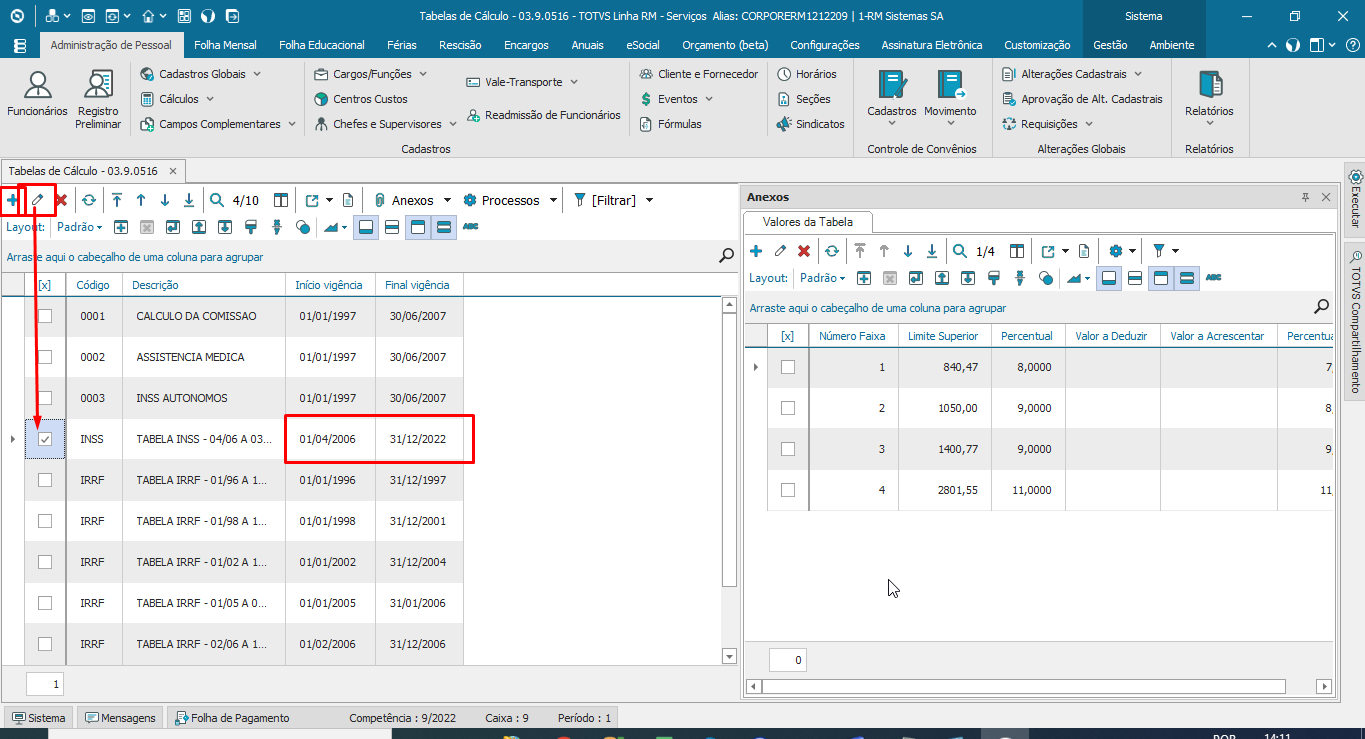Delete selected value in Anexos toolbar

(804, 251)
